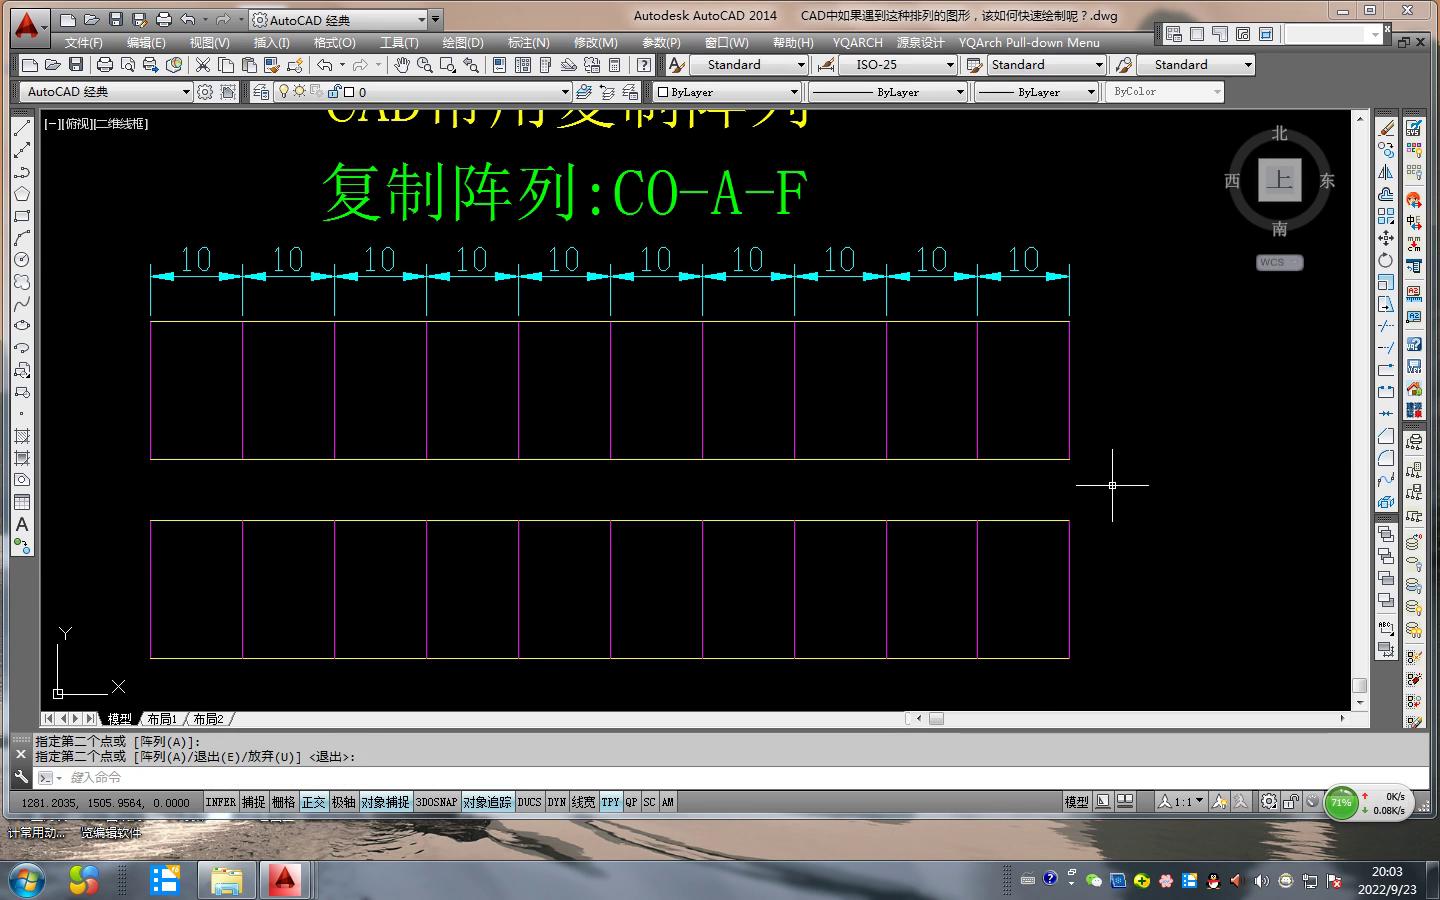Screen dimensions: 1440x900
Task: Enable 栅格 grid display
Action: (x=284, y=802)
